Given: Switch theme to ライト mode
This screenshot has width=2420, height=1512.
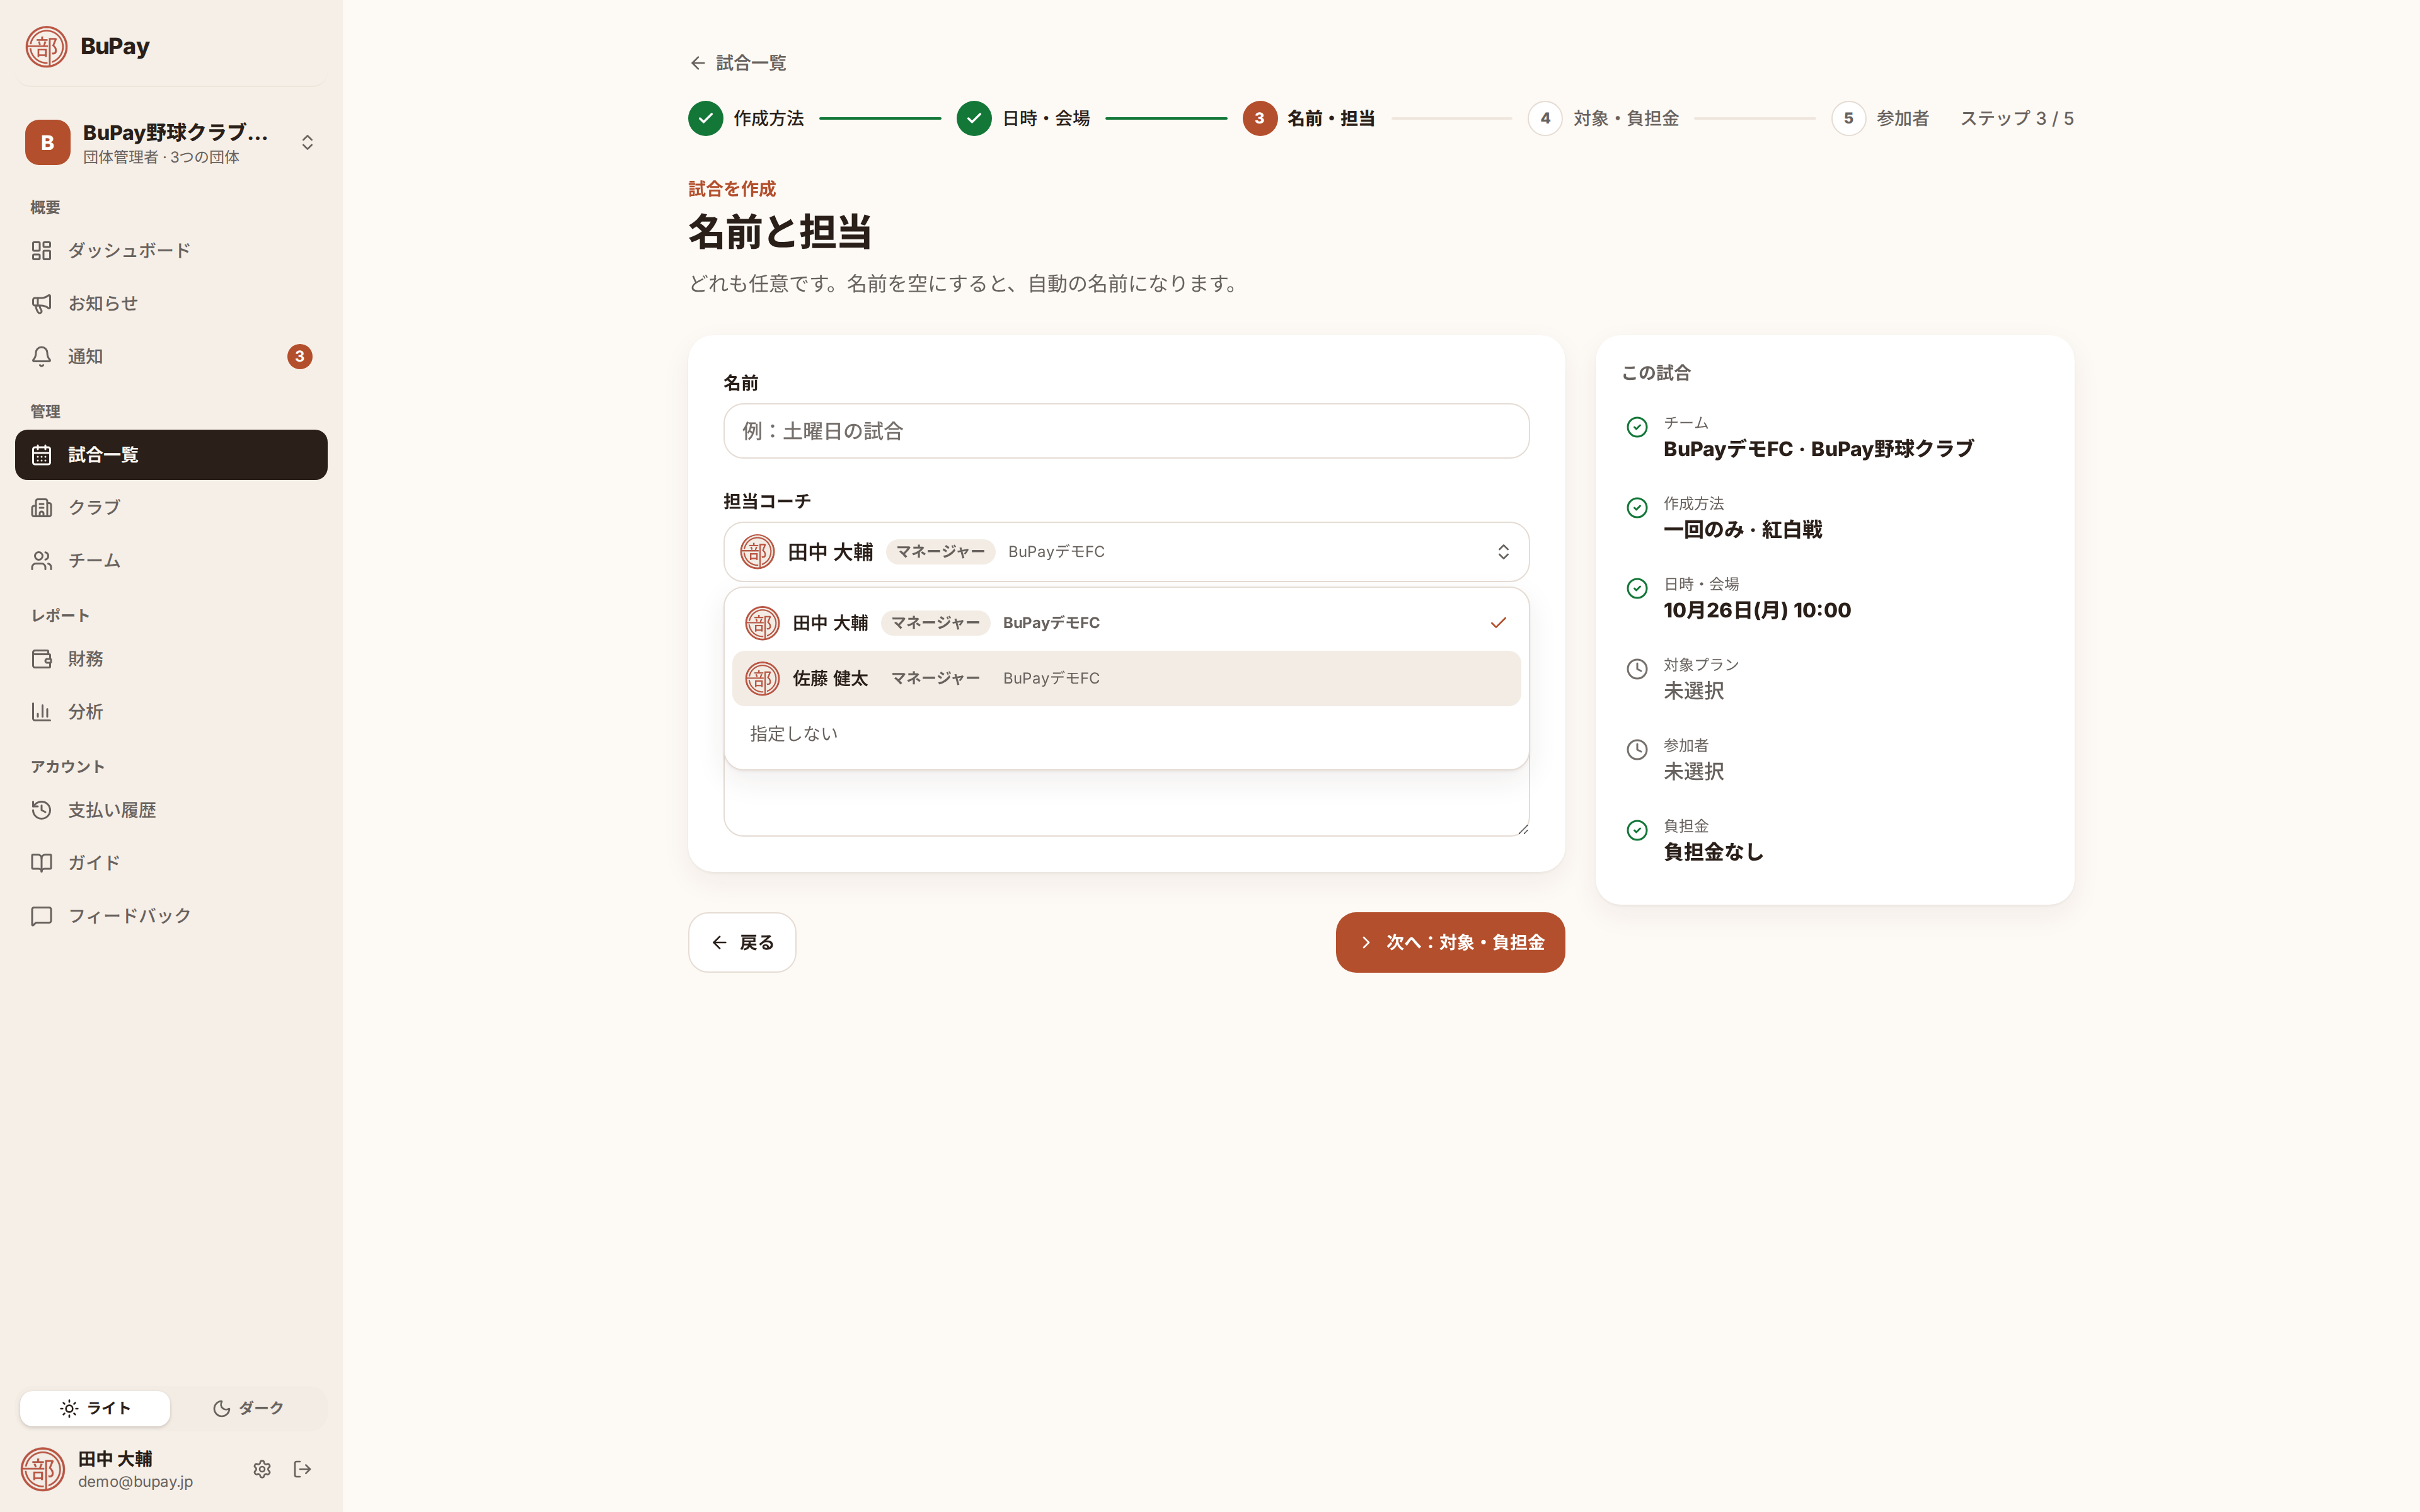Looking at the screenshot, I should (x=95, y=1408).
